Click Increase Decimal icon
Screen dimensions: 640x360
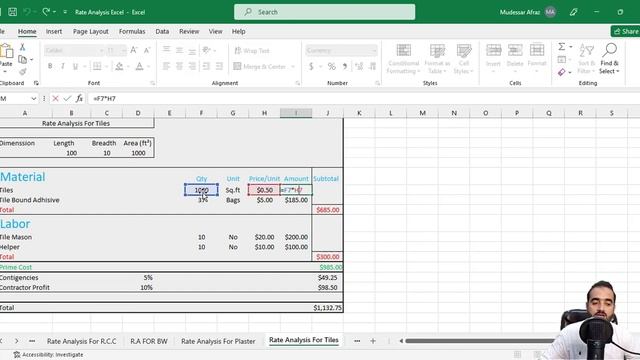point(359,66)
